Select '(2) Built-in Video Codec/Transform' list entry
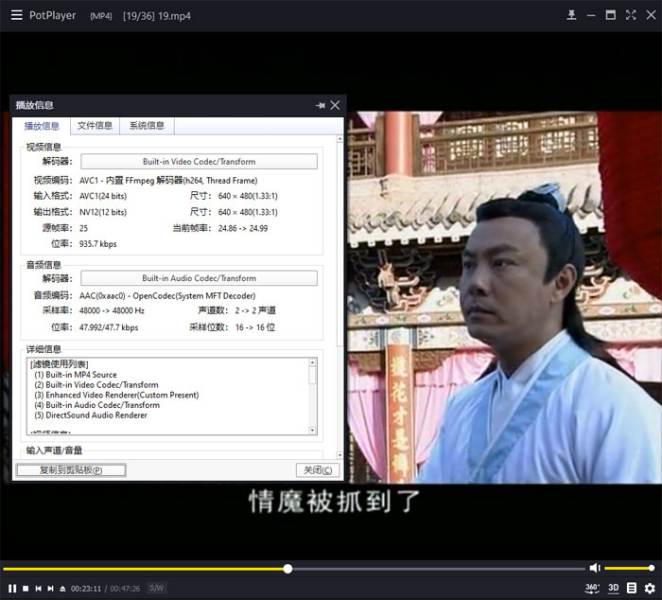This screenshot has width=662, height=600. coord(96,385)
